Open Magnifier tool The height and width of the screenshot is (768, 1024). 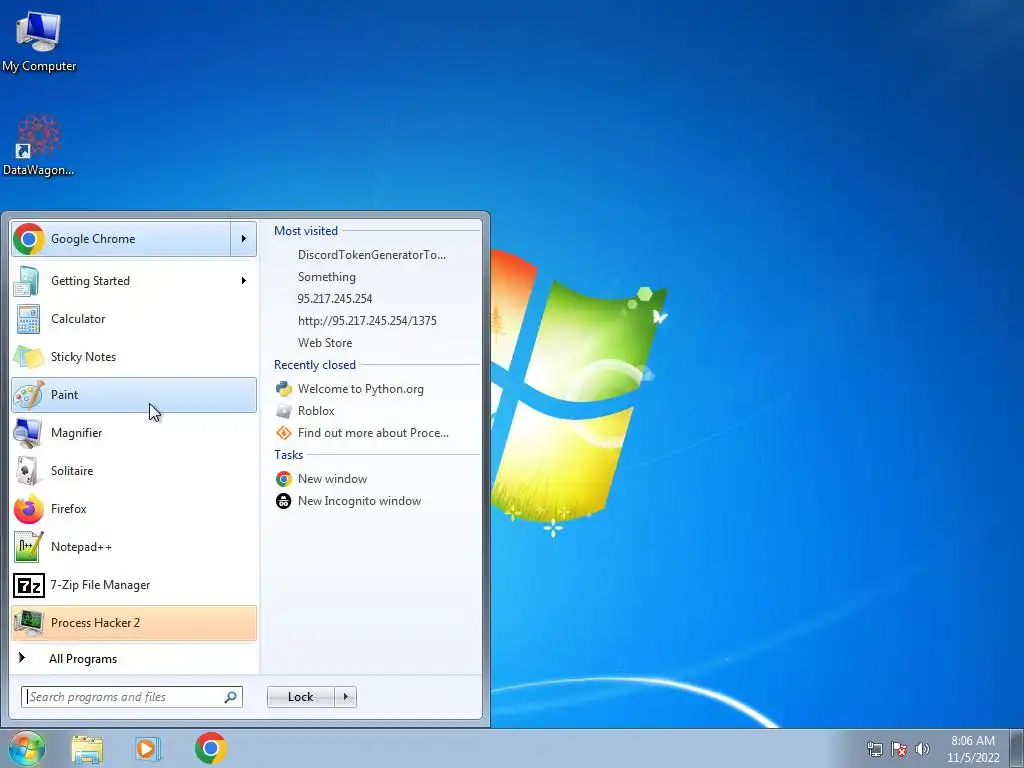click(x=134, y=432)
